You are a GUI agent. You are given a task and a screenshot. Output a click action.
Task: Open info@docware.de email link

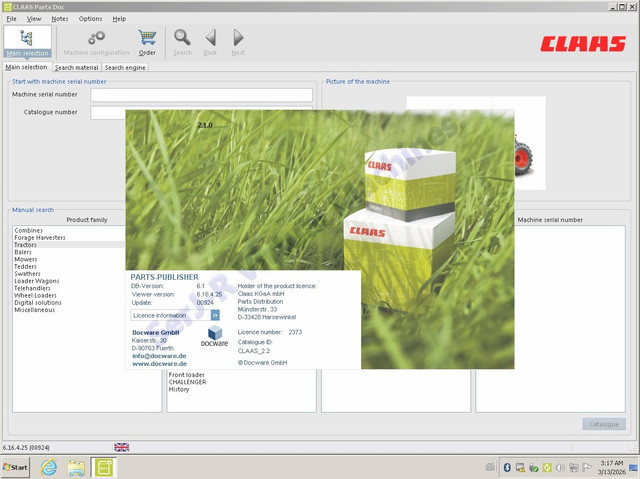(x=159, y=356)
